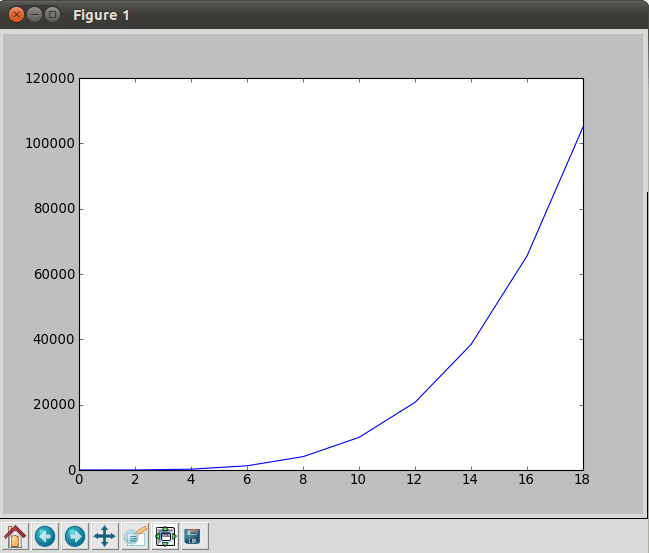Go forward to the next view

(75, 536)
